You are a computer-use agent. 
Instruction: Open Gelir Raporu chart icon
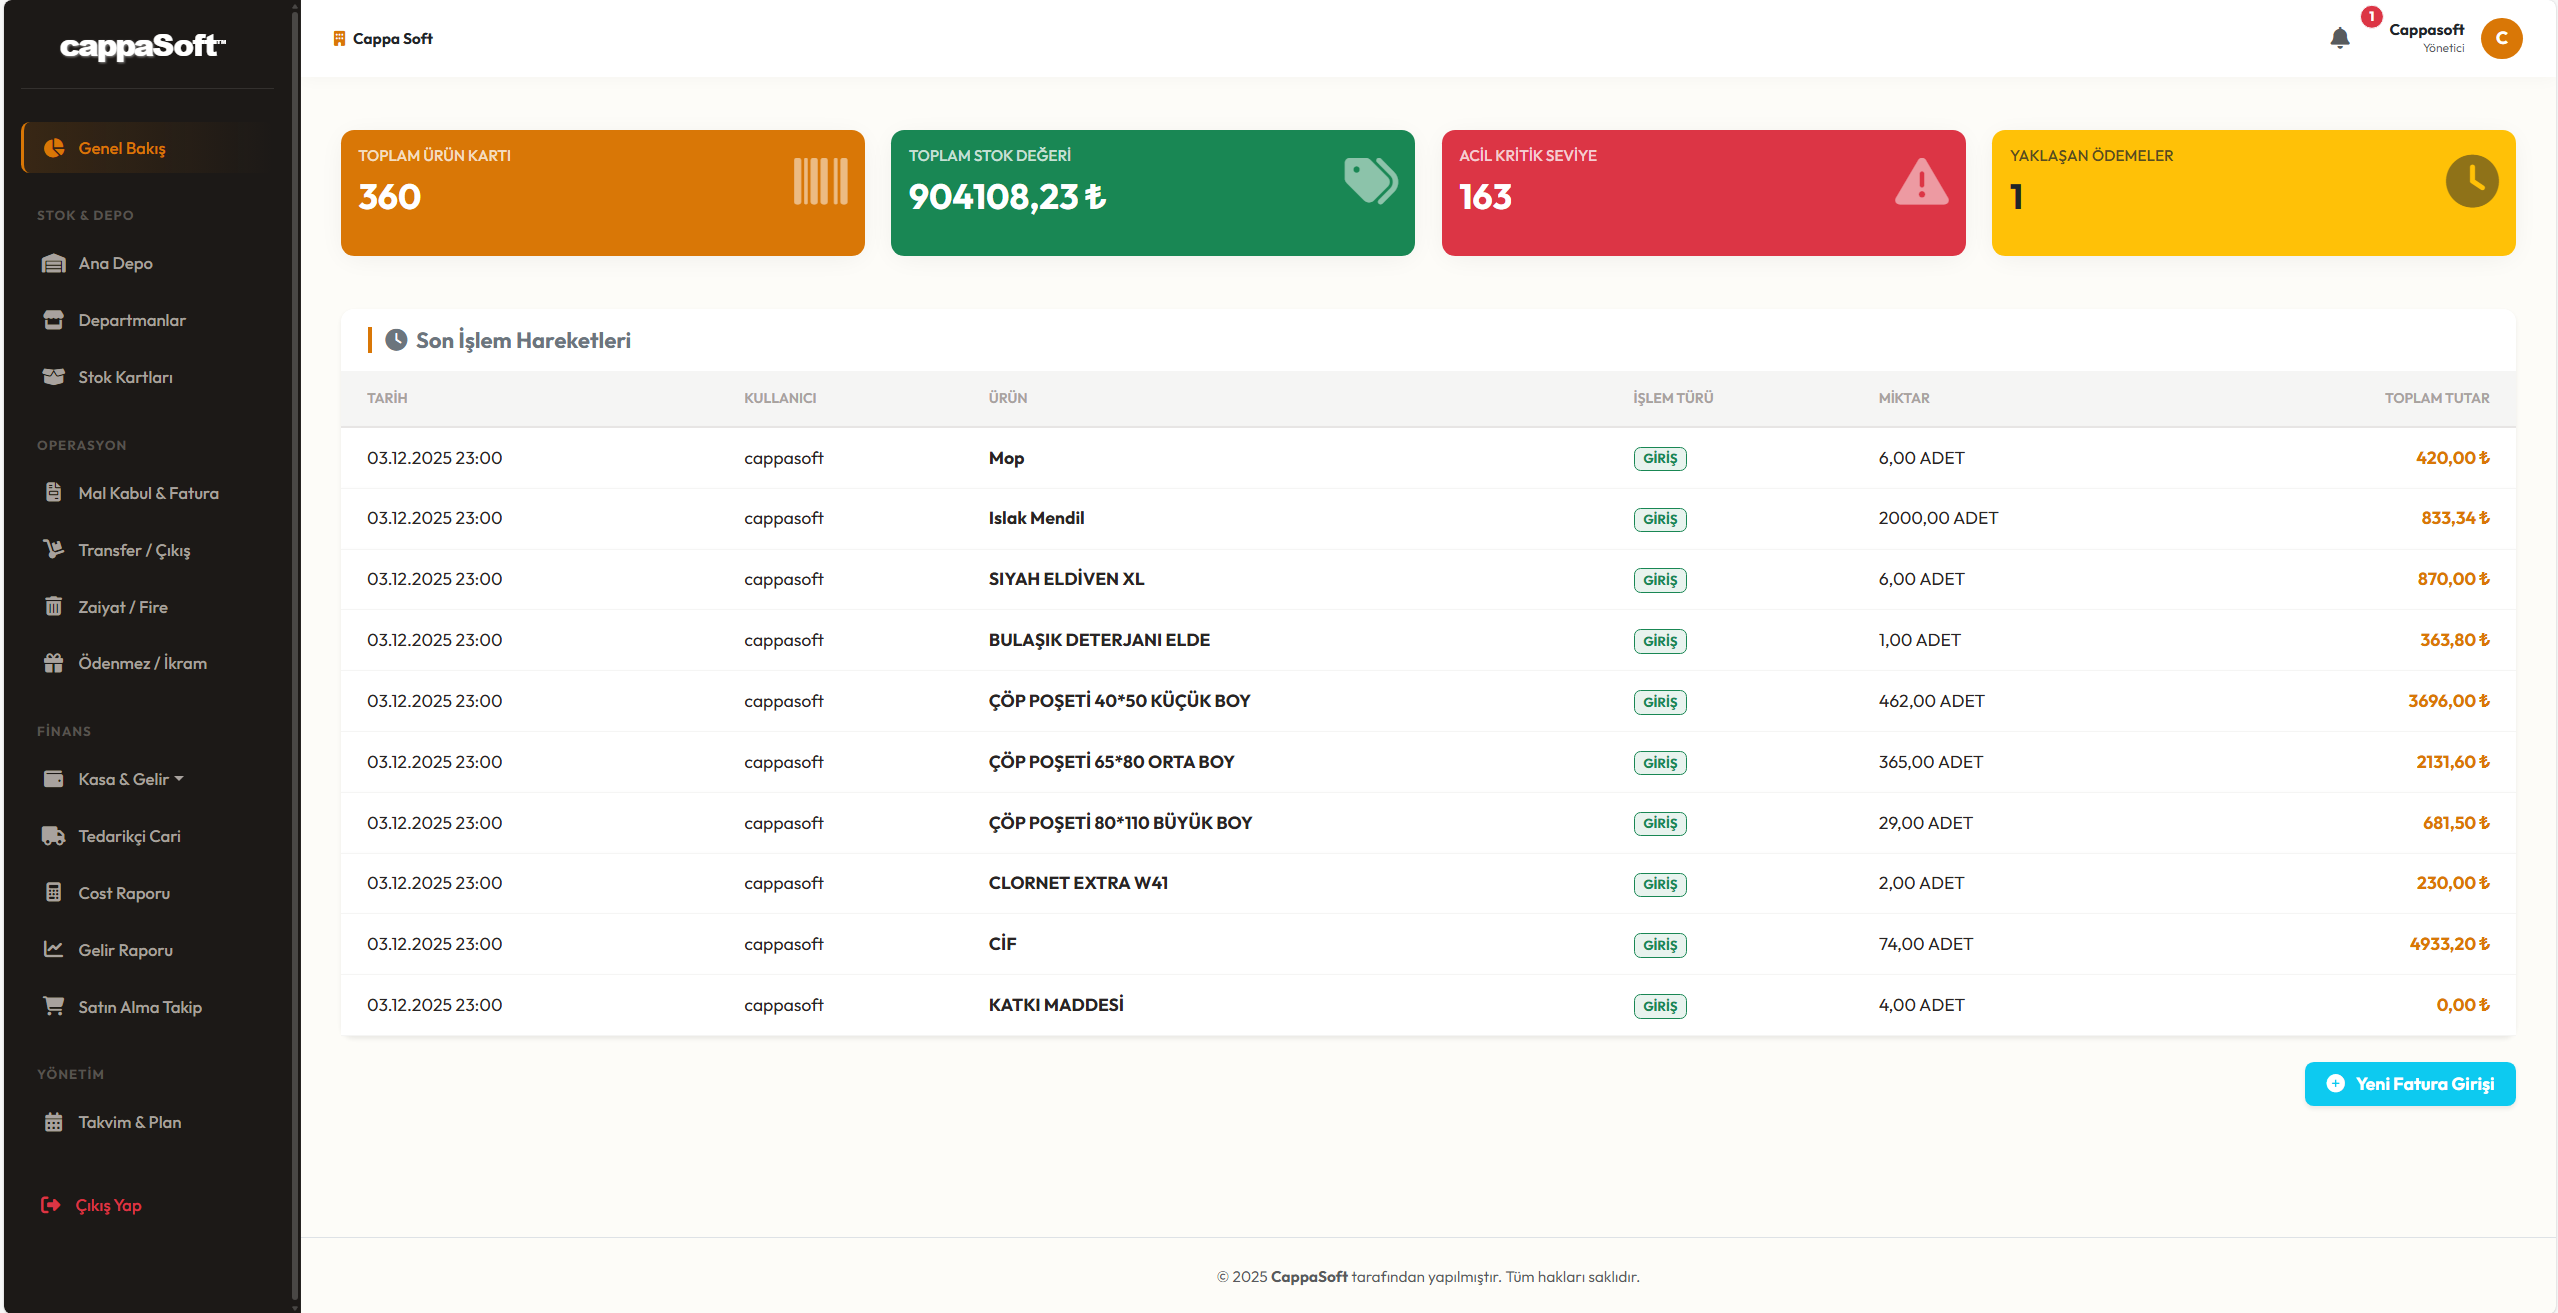coord(56,950)
